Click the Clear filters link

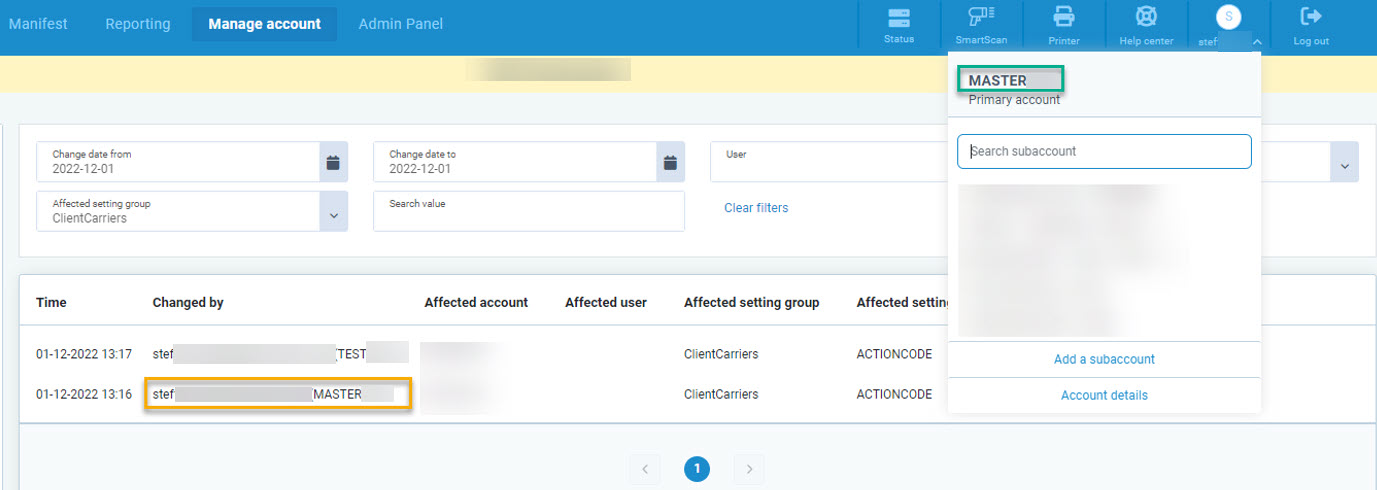(756, 208)
